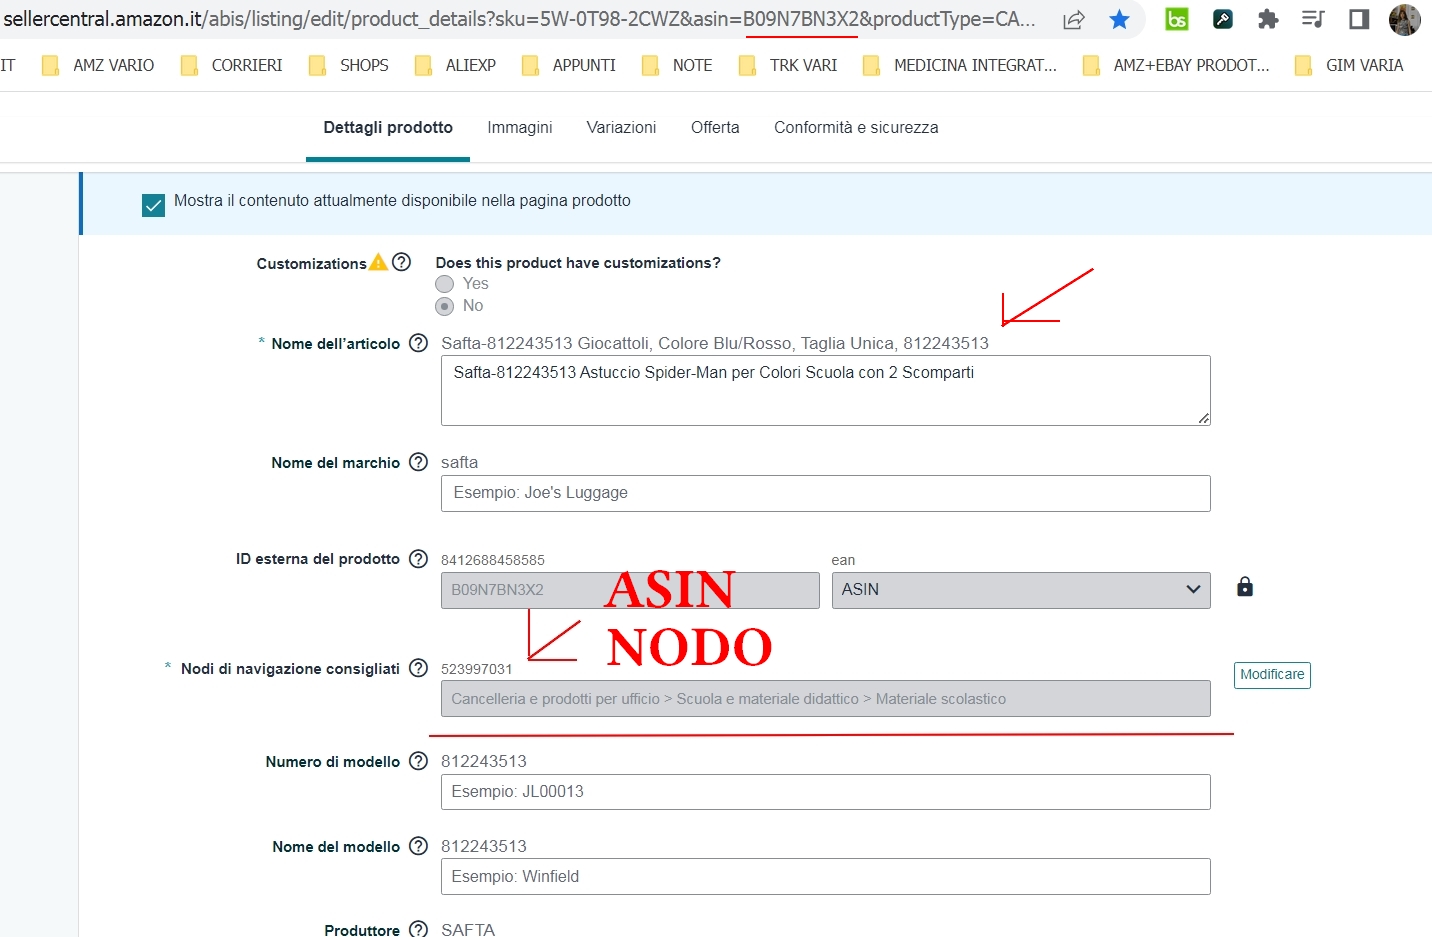
Task: Open the APPUNTI bookmark folder
Action: (x=569, y=65)
